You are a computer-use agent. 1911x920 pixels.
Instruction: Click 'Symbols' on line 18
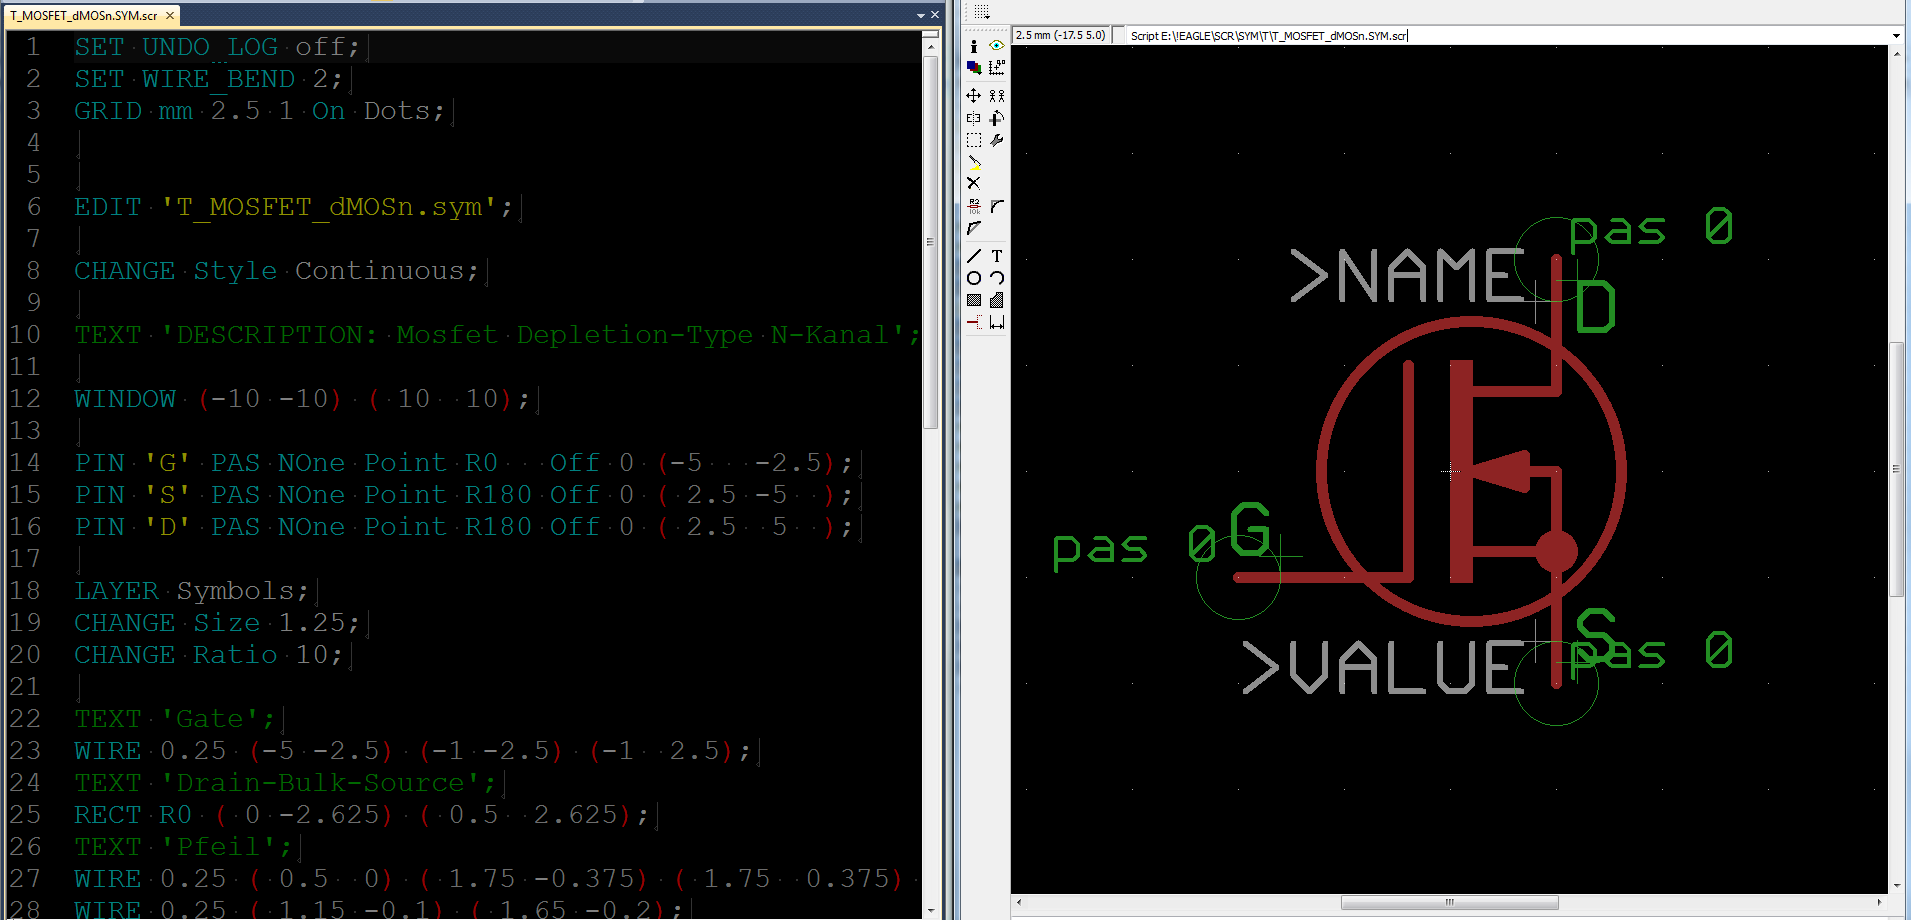(x=235, y=591)
